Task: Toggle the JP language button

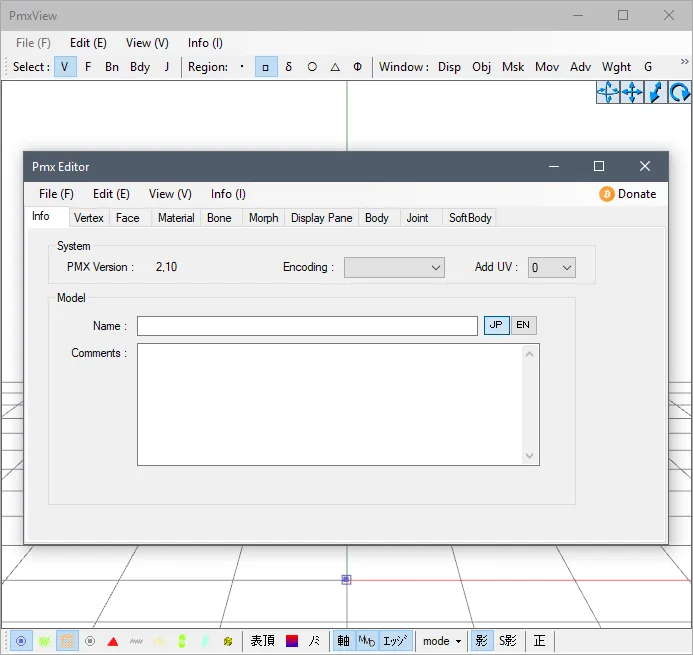Action: (496, 325)
